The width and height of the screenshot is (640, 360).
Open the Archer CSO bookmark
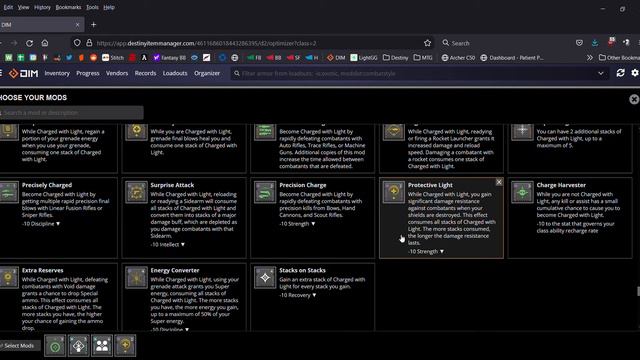458,58
